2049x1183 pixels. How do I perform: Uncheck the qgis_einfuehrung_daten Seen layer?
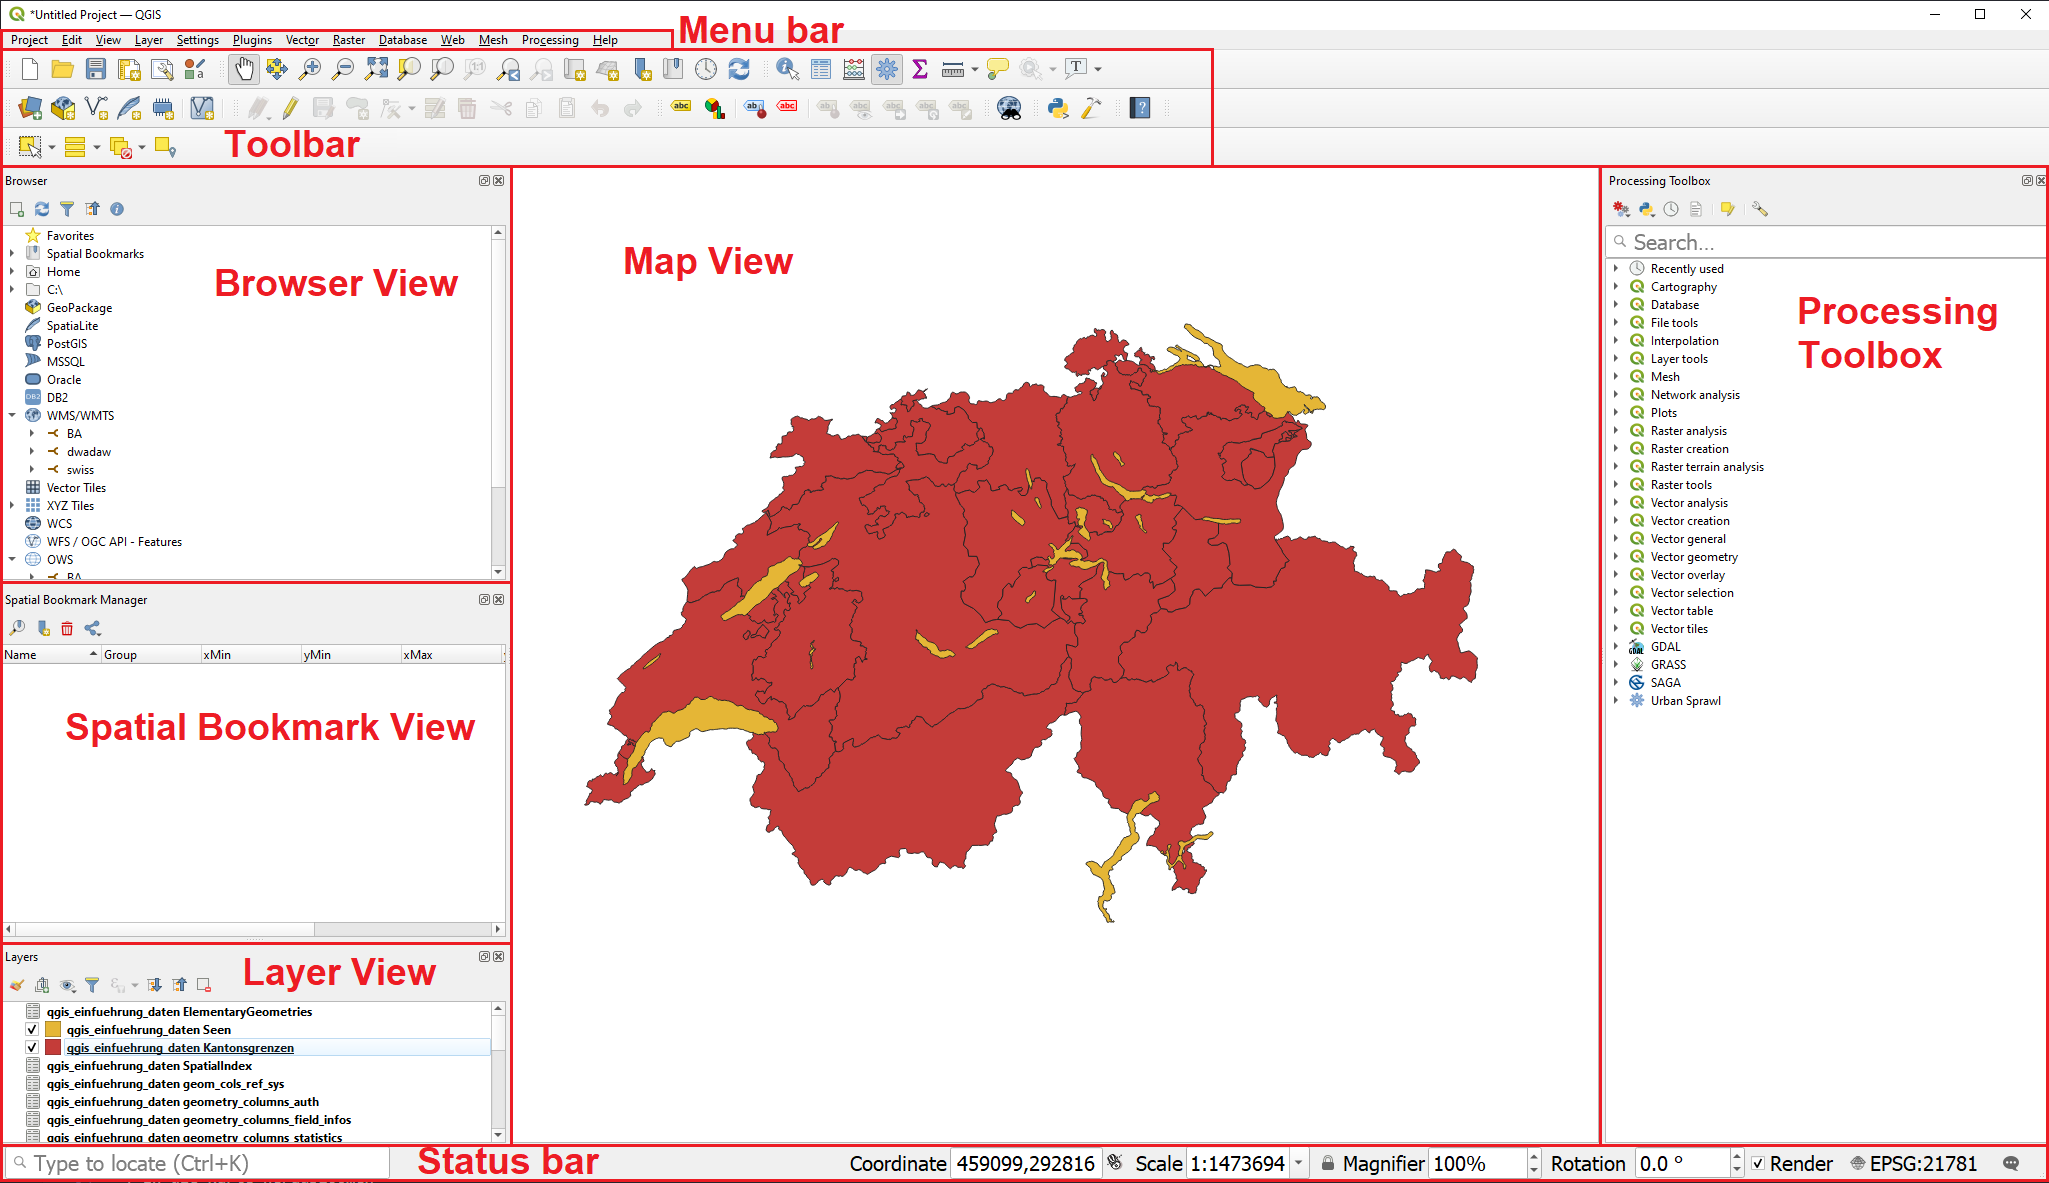(x=32, y=1029)
